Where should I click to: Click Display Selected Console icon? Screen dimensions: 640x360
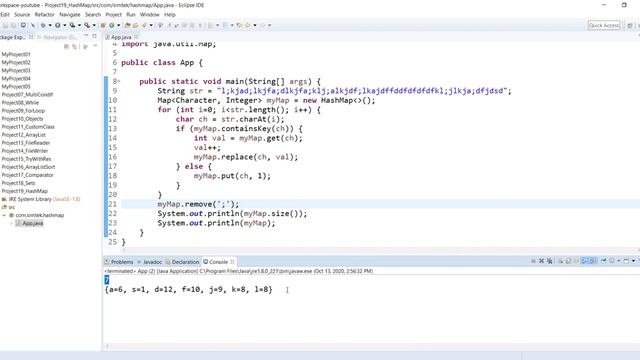tap(611, 261)
